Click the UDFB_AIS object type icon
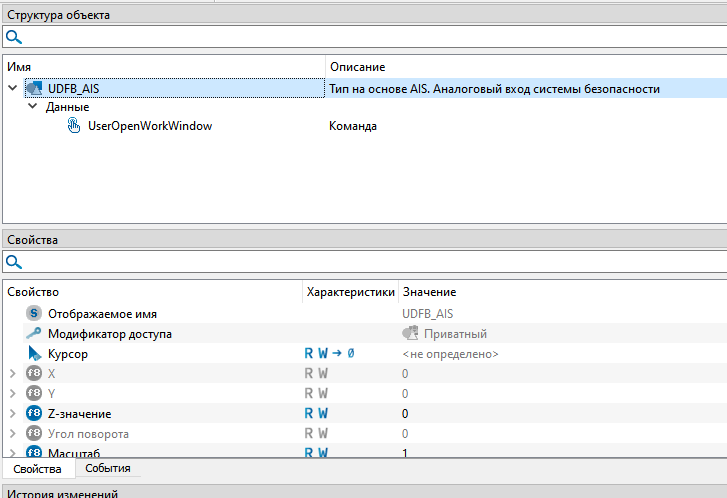Viewport: 727px width, 498px height. click(x=33, y=89)
